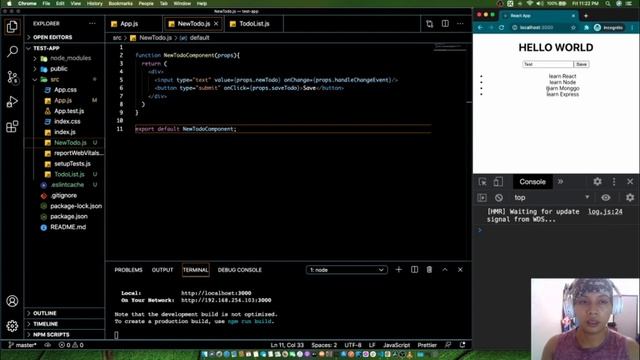This screenshot has width=640, height=360.
Task: Open the Debug Console tab
Action: [x=240, y=270]
